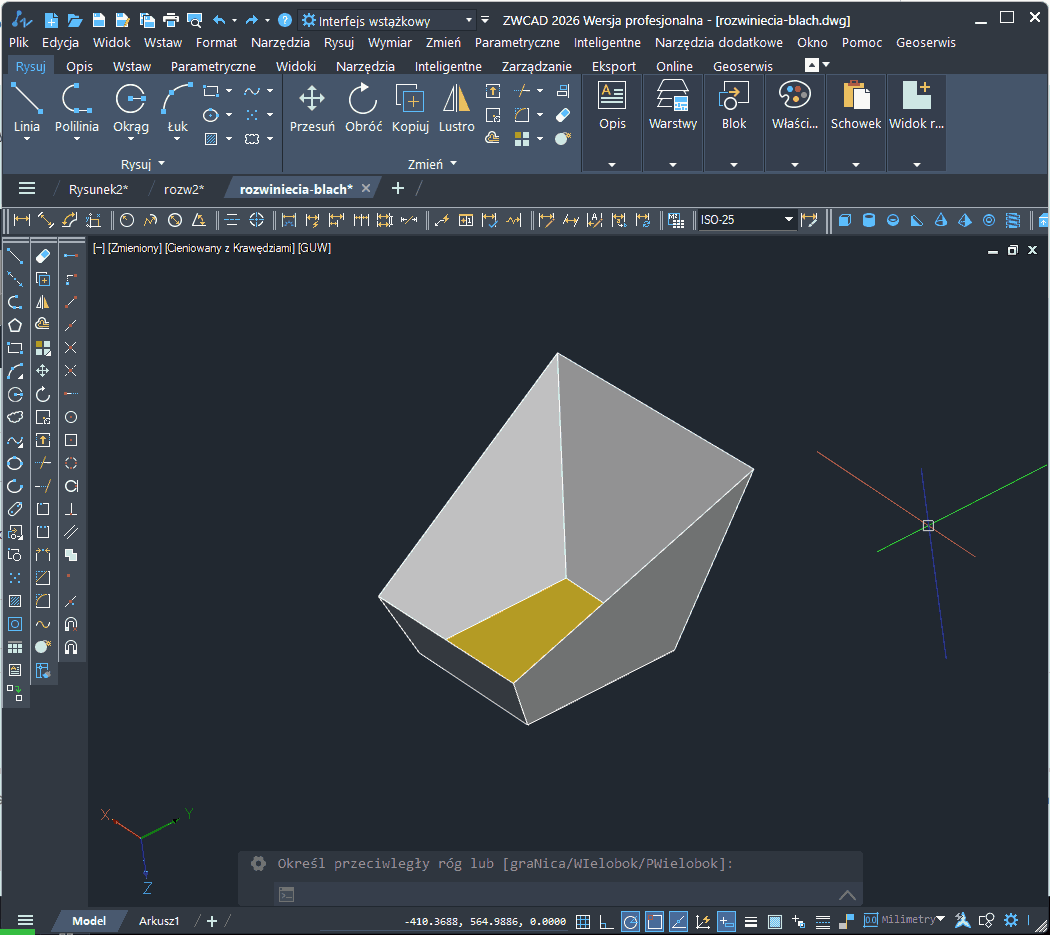
Task: Expand the Widok r... panel dropdown arrow
Action: (x=917, y=165)
